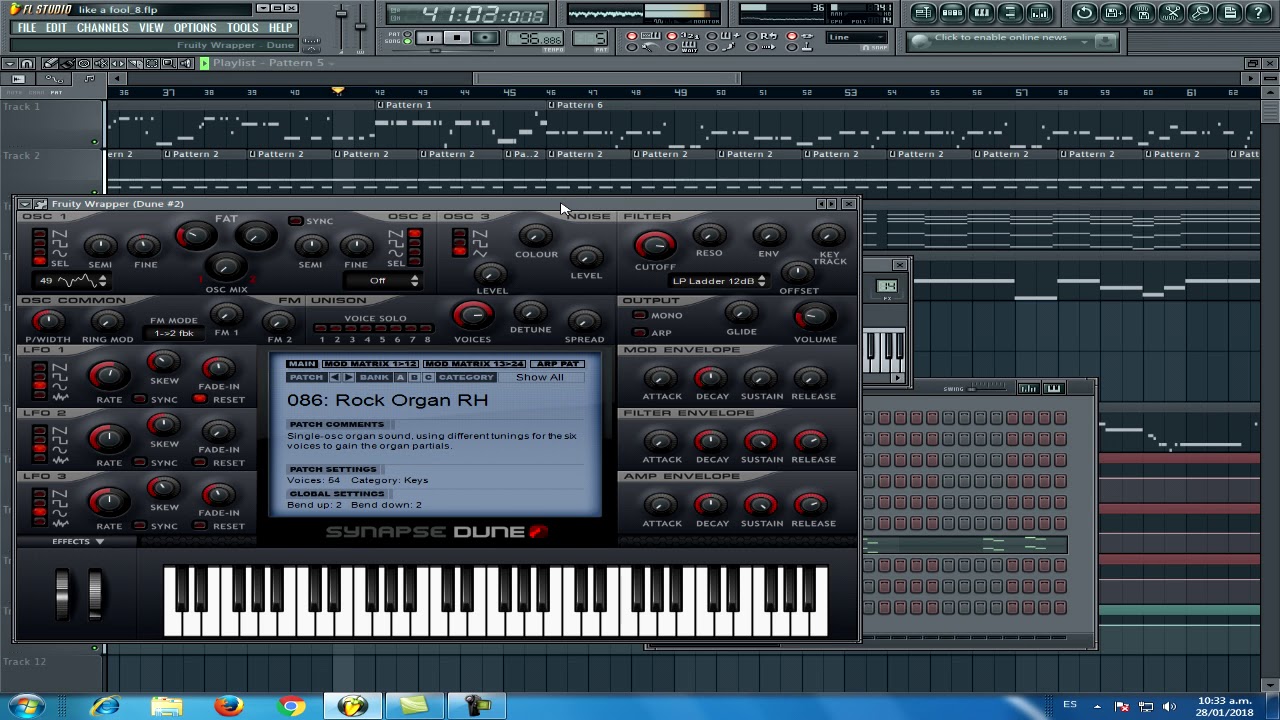This screenshot has height=720, width=1280.
Task: Click Google Chrome in Windows taskbar
Action: pos(291,706)
